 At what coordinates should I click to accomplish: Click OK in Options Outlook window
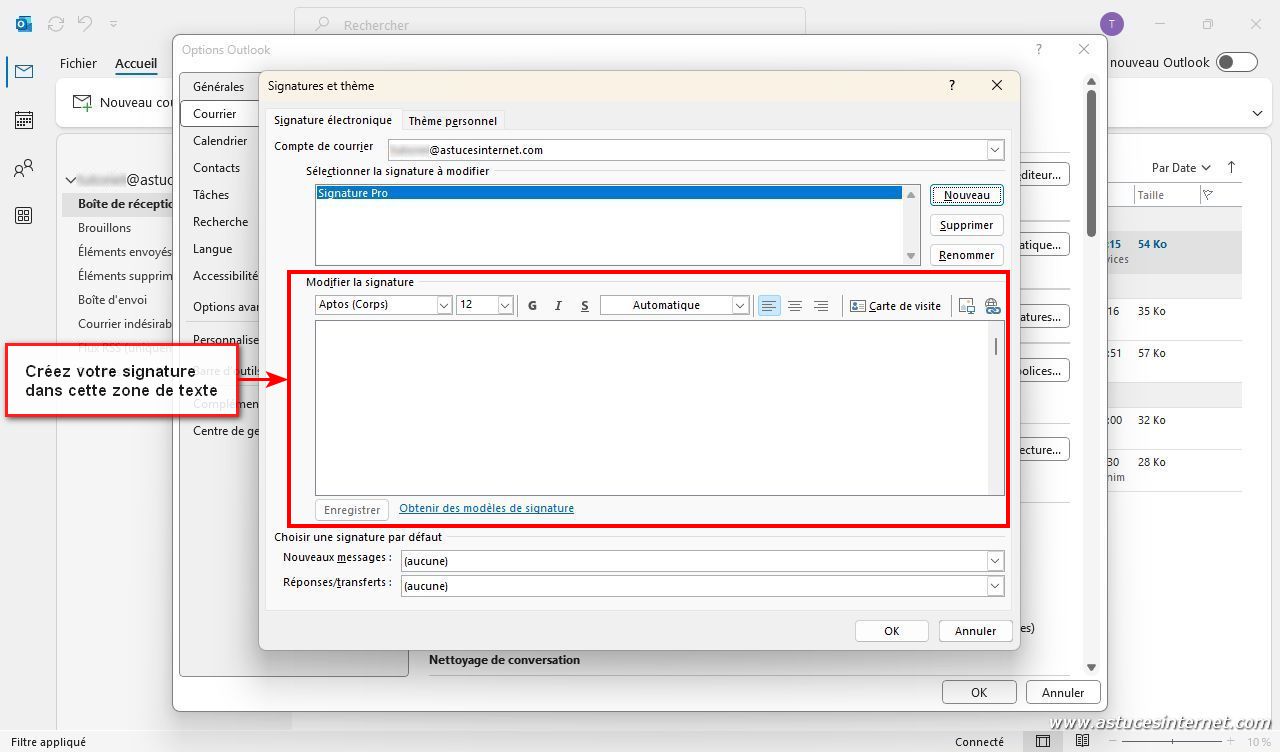click(x=979, y=692)
